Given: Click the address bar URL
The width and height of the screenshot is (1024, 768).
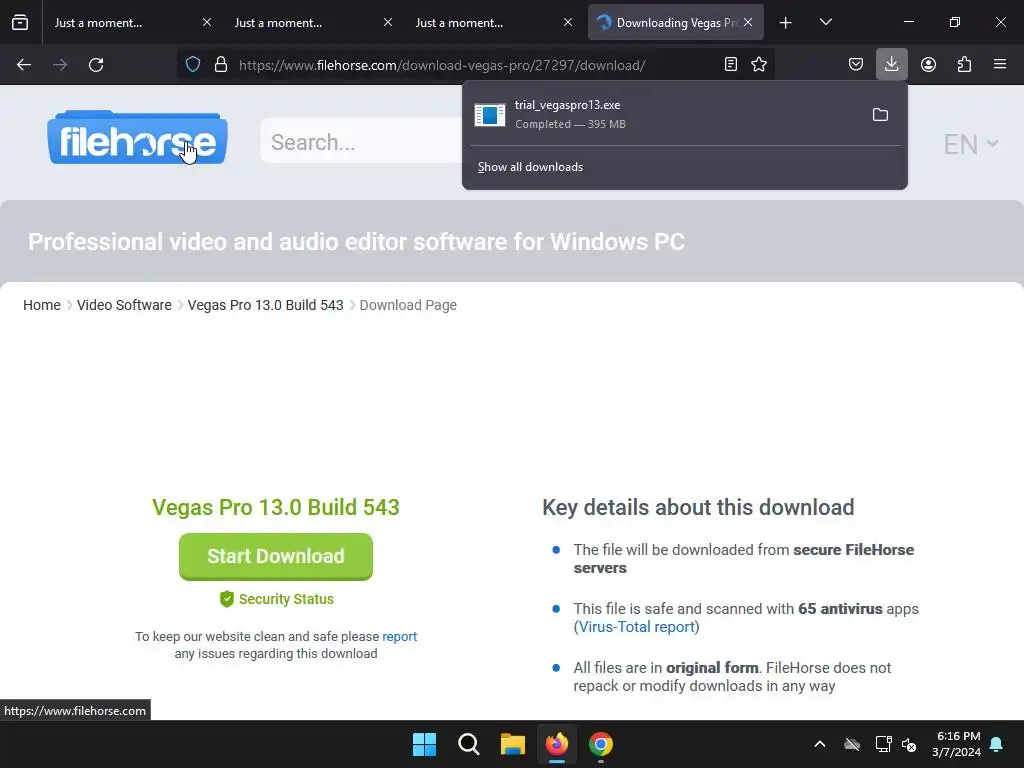Looking at the screenshot, I should (x=442, y=65).
